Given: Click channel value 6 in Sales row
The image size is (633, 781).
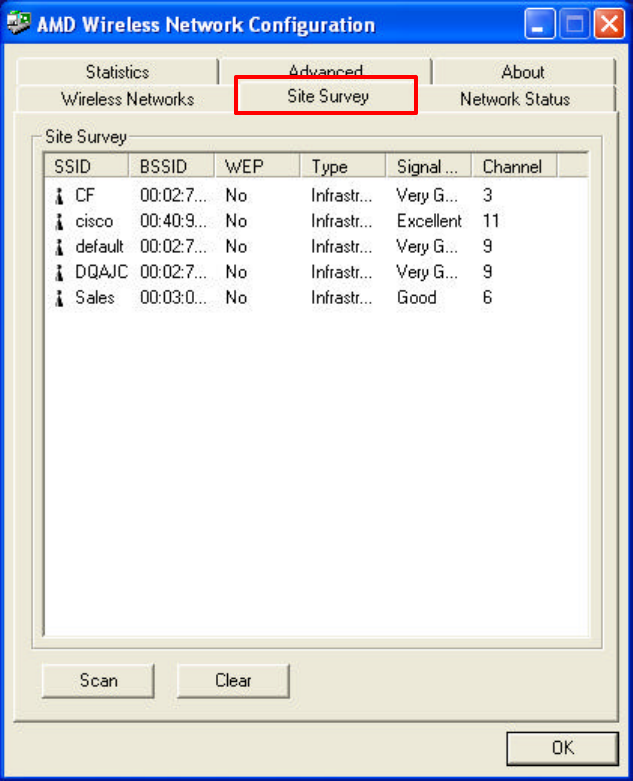Looking at the screenshot, I should (487, 297).
